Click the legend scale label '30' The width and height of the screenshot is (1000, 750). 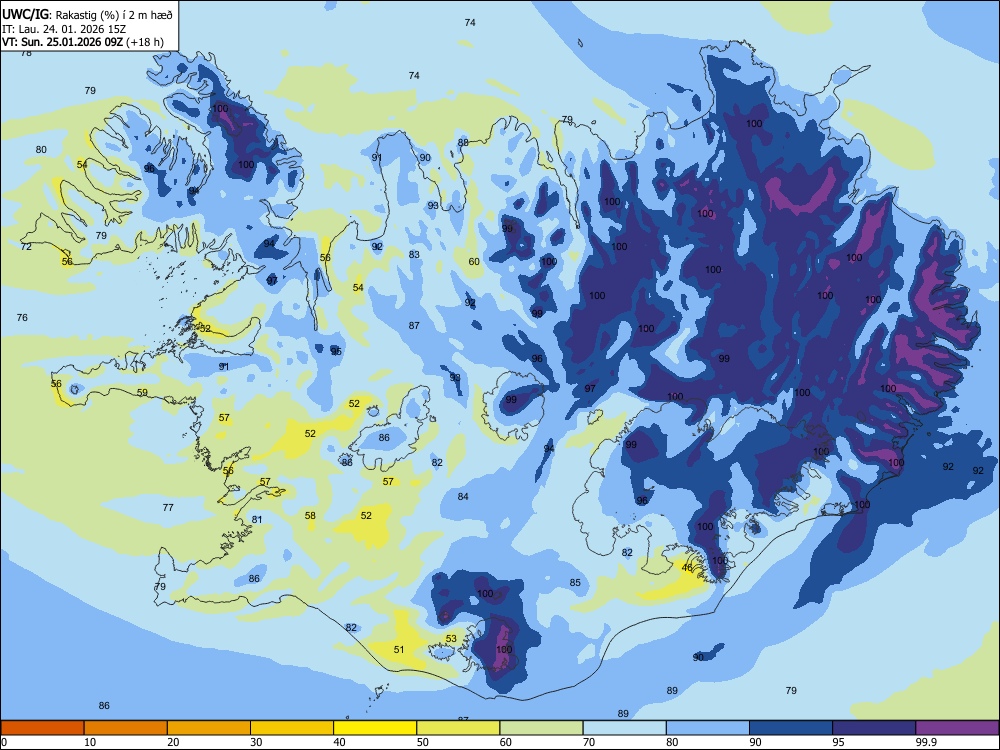pyautogui.click(x=256, y=742)
